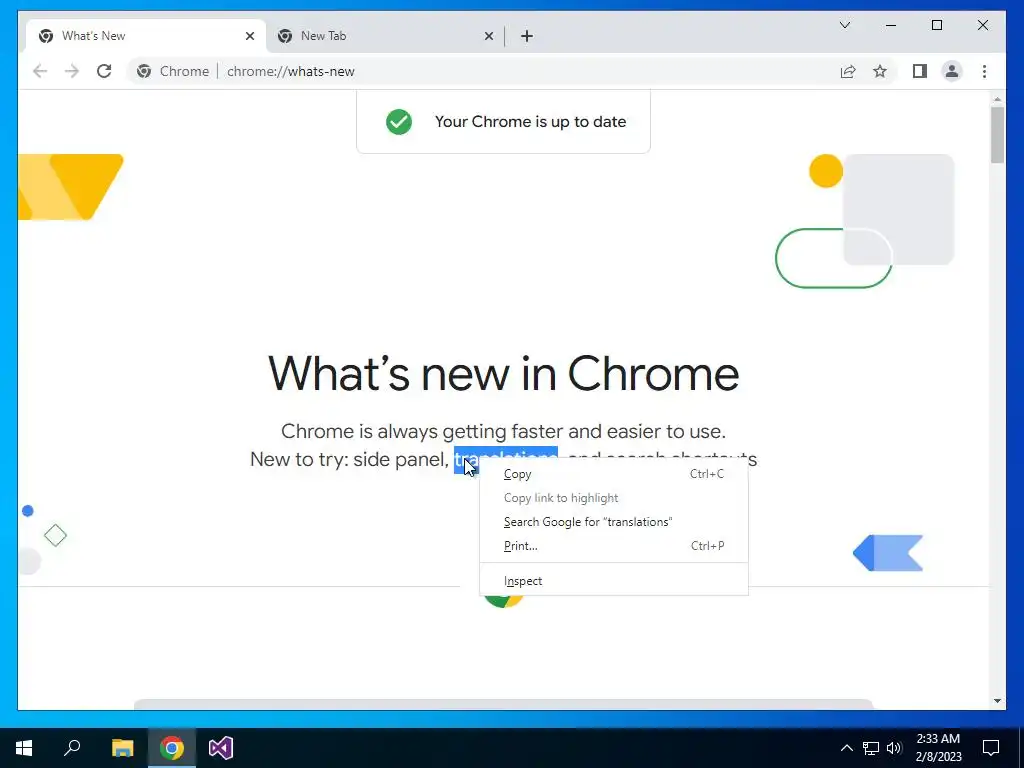Screen dimensions: 1024x768
Task: Open the profile avatar menu
Action: coord(952,71)
